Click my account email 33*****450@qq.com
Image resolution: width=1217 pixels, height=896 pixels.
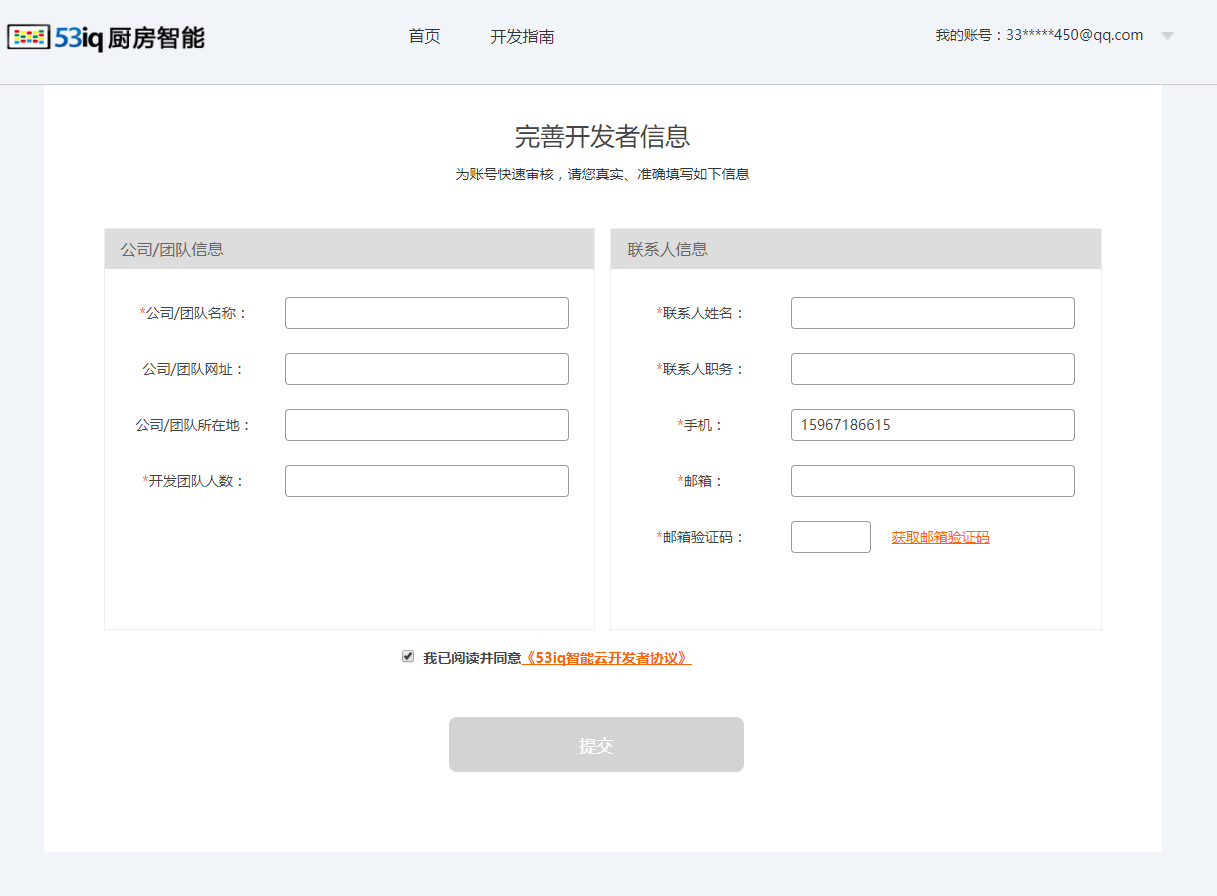[x=1039, y=35]
